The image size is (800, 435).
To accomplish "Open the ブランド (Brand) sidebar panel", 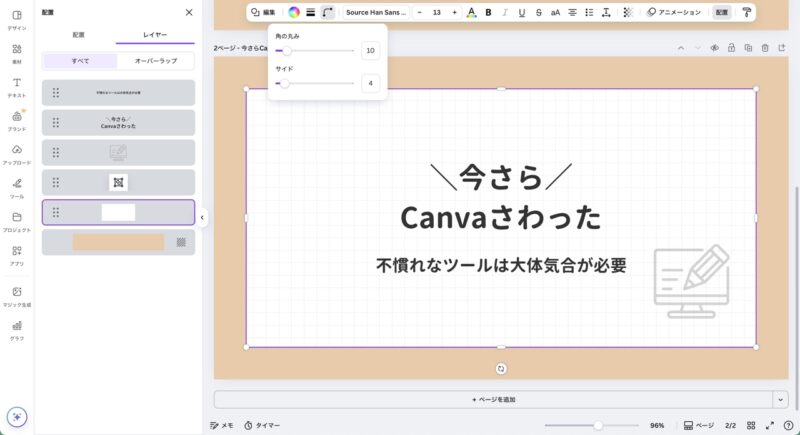I will pos(17,121).
